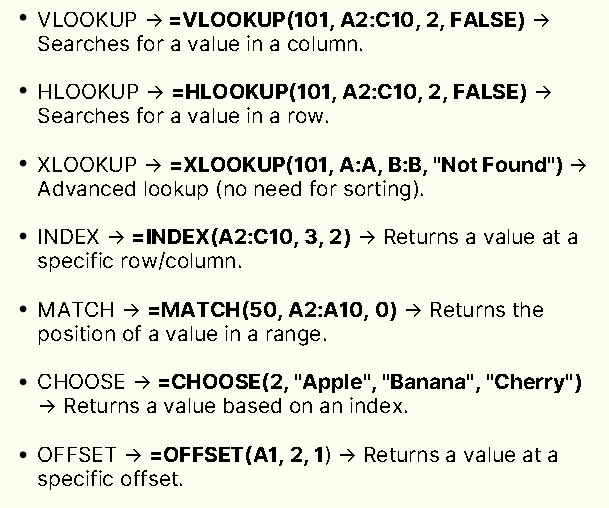Click the bold =MATCH(50, A2:A10, 0) formula
This screenshot has width=609, height=508.
pos(272,310)
